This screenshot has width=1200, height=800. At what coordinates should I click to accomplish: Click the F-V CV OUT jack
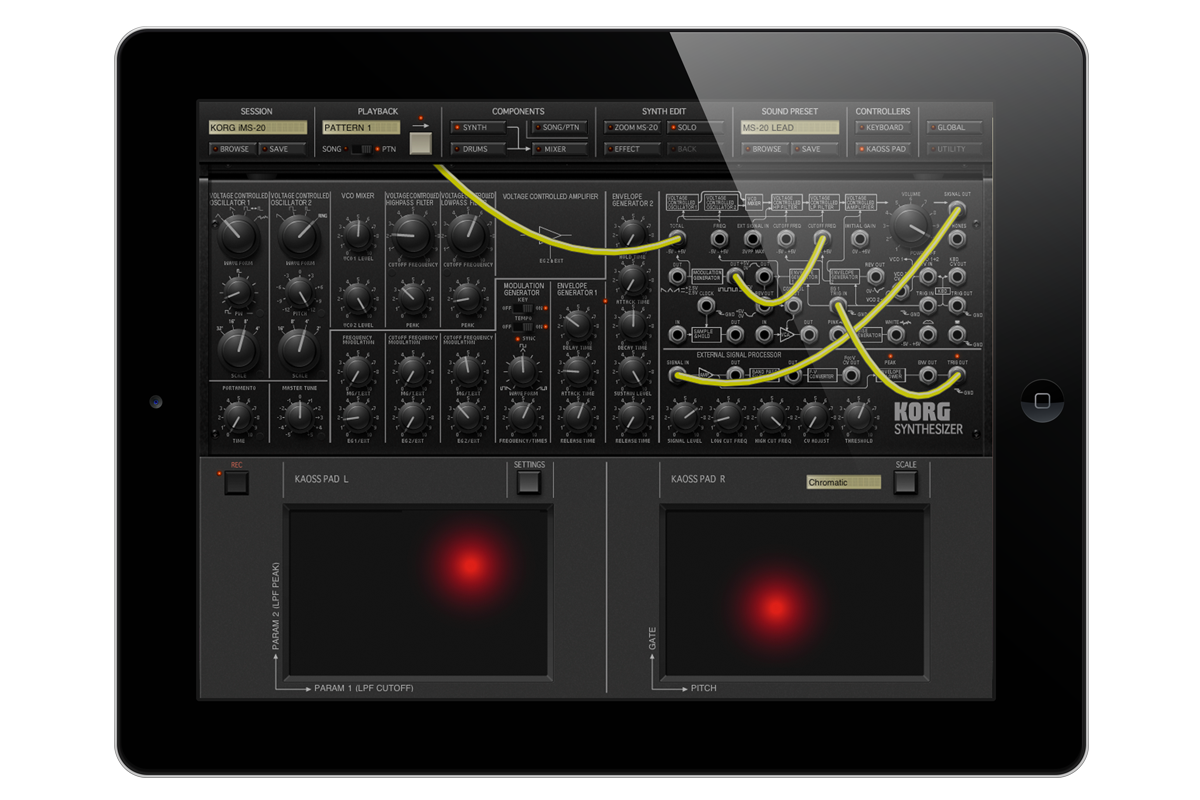(x=850, y=375)
